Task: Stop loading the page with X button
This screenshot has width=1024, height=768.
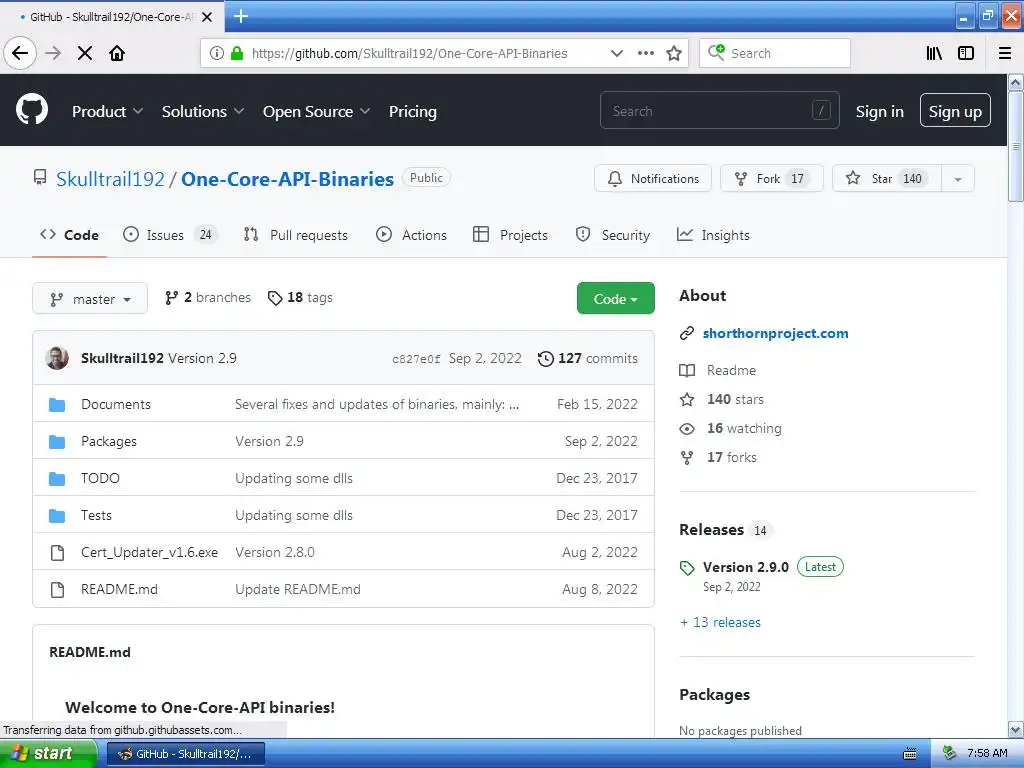Action: tap(85, 54)
